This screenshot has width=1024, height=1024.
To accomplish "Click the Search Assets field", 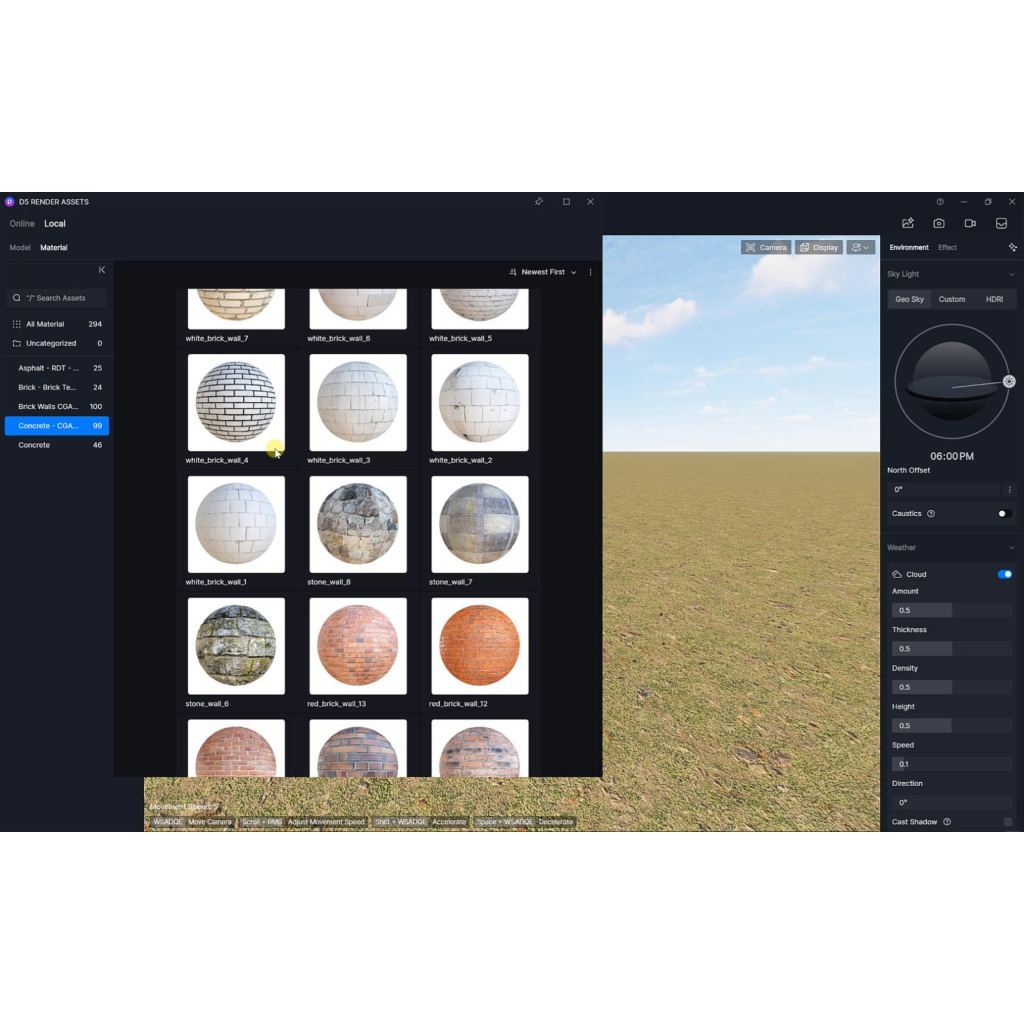I will click(x=57, y=298).
